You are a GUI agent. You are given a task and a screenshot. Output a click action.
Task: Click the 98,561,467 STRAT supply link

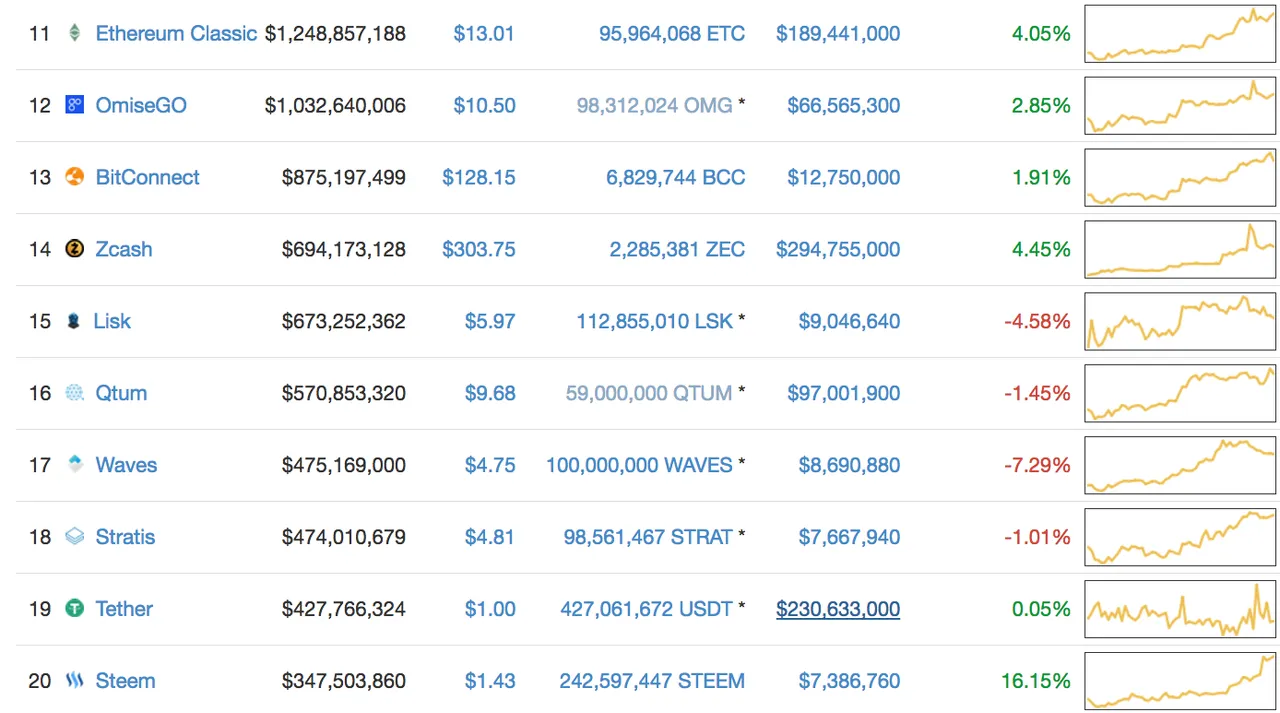(x=648, y=537)
